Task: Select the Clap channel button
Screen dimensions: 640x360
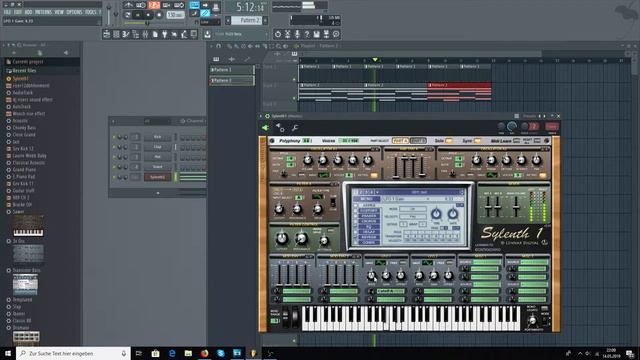Action: point(157,147)
